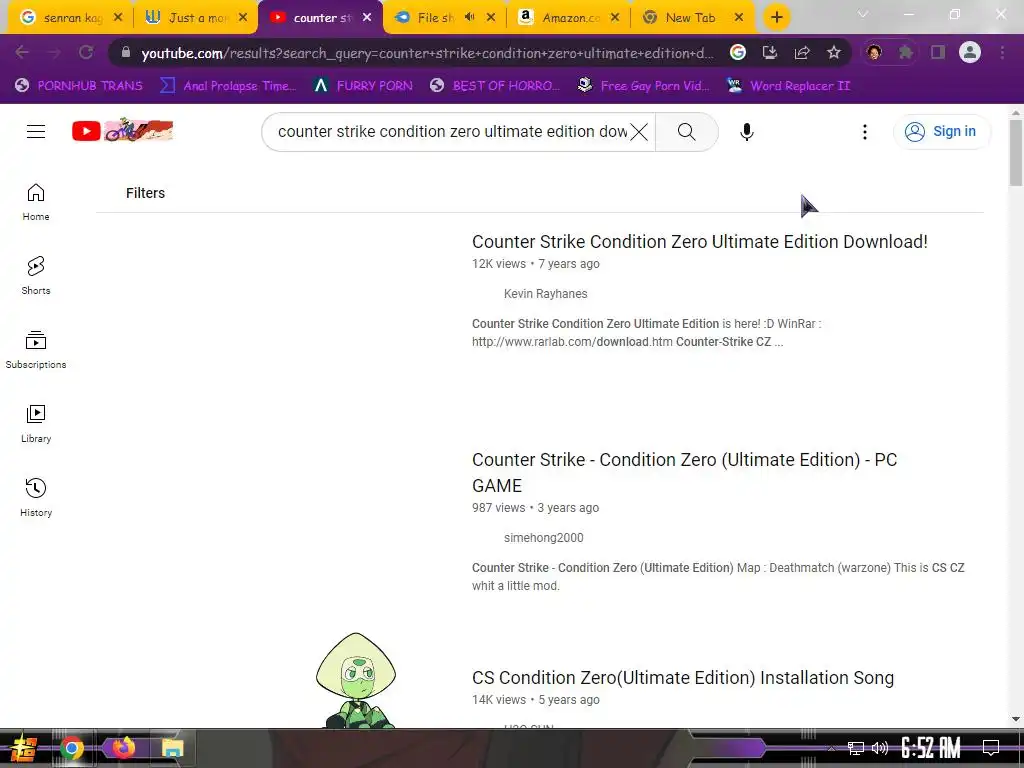Focus the YouTube search input field
Viewport: 1024px width, 768px height.
pyautogui.click(x=452, y=132)
